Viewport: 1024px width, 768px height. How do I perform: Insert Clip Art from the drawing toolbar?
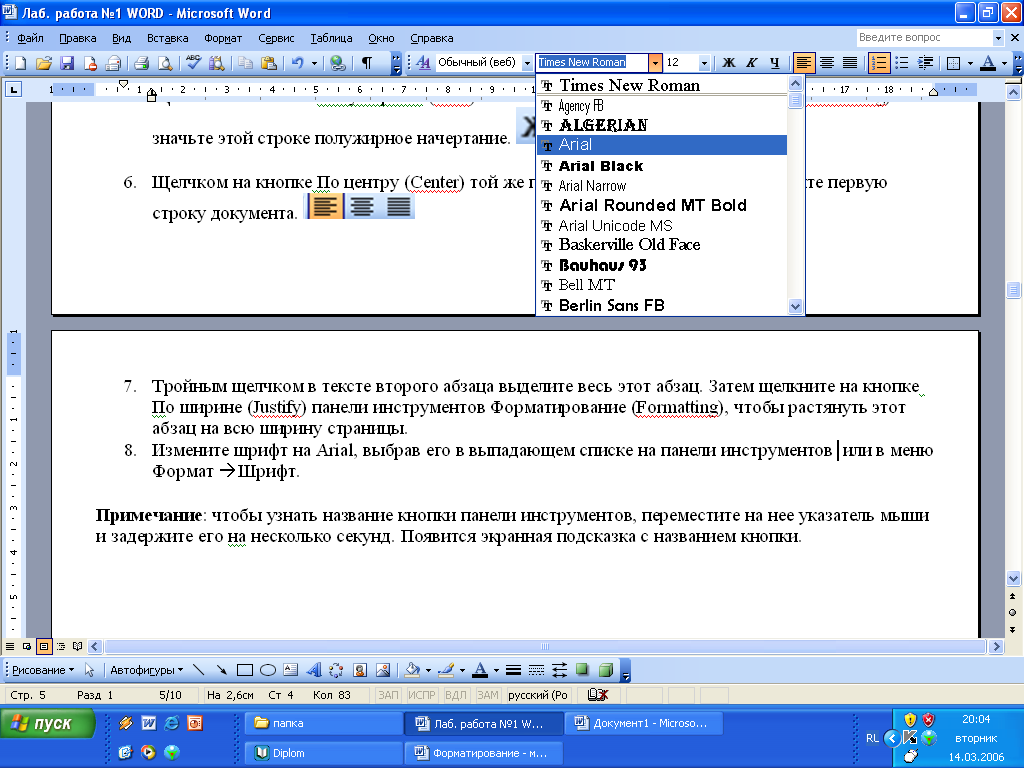point(360,670)
